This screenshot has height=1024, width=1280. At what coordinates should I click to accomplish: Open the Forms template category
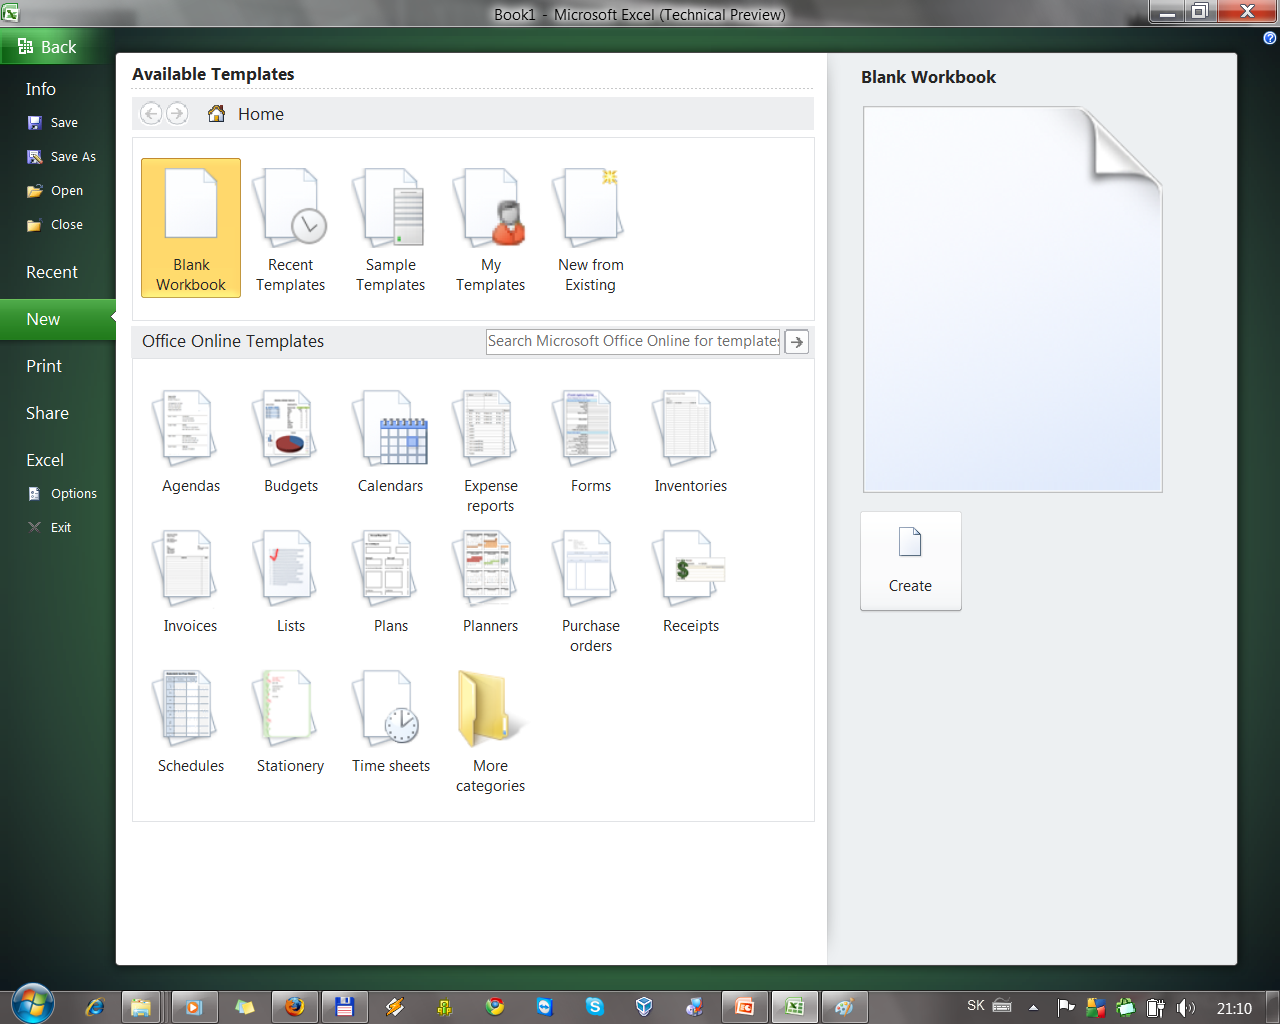coord(591,442)
